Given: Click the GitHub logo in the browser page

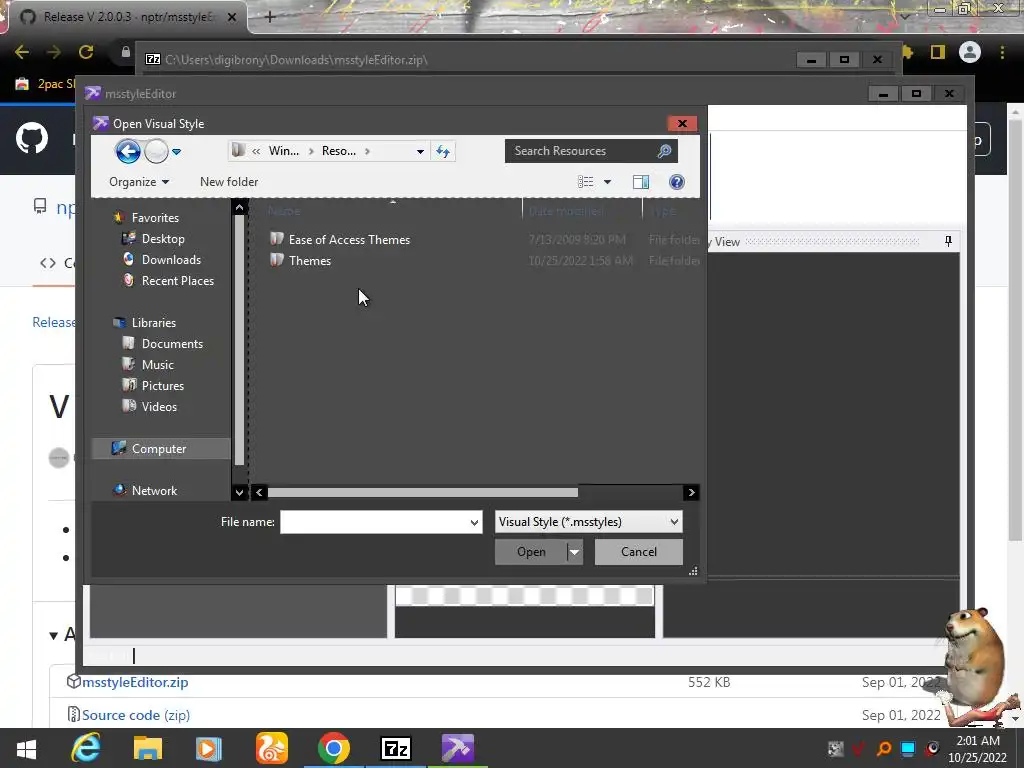Looking at the screenshot, I should pyautogui.click(x=32, y=138).
